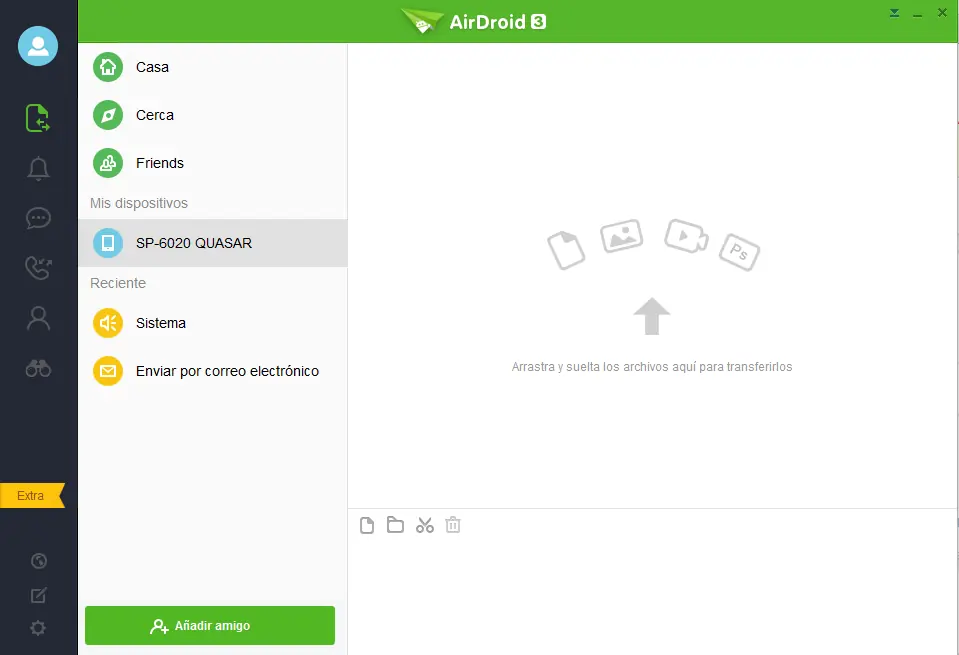Screen dimensions: 959x655
Task: Click the Añadir amigo button
Action: click(210, 625)
